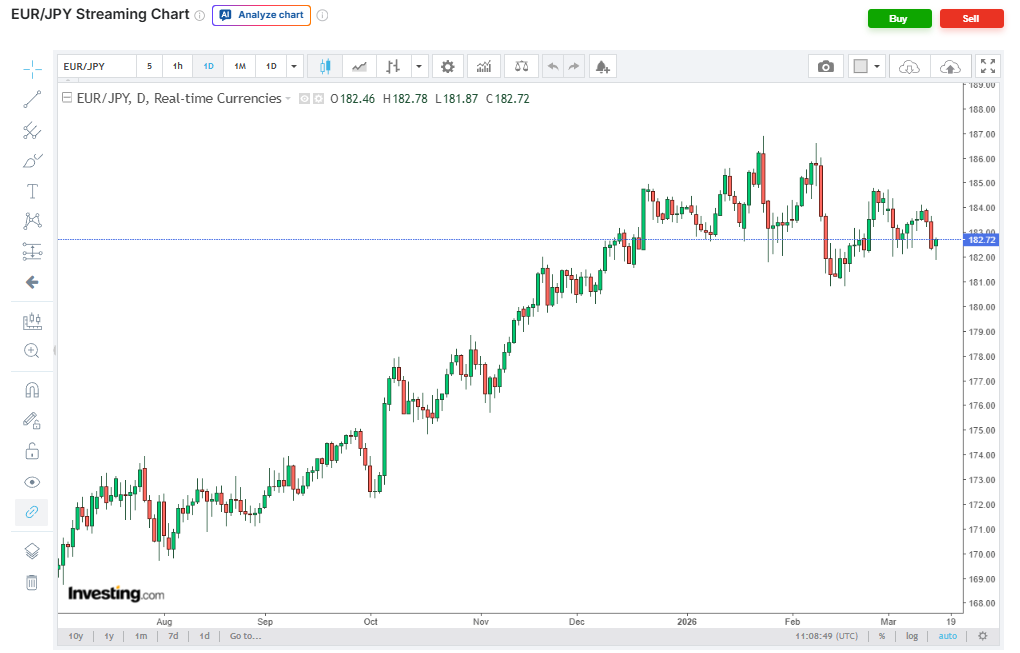The image size is (1020, 653).
Task: Click the Analyze chart button
Action: pos(261,16)
